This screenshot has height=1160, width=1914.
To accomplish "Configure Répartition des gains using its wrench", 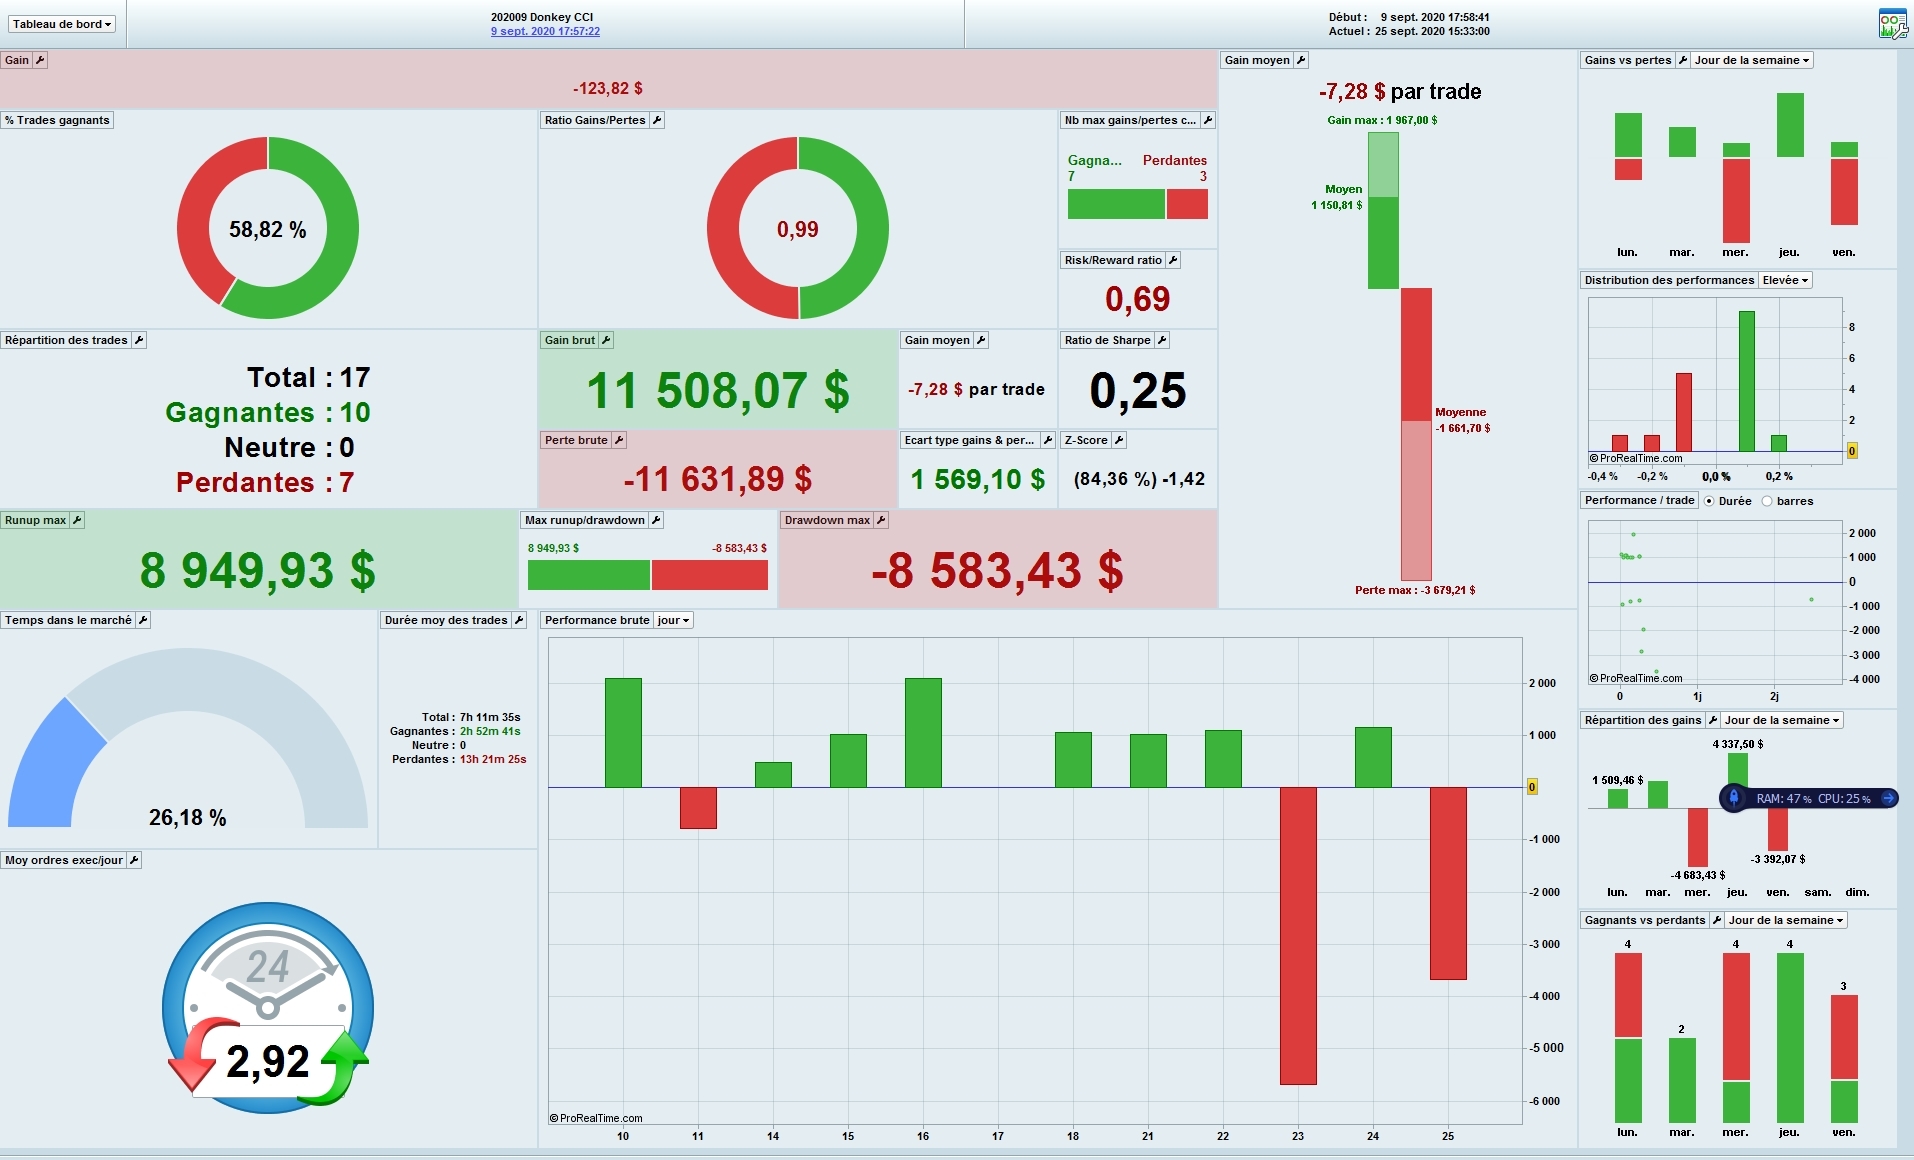I will 1713,720.
